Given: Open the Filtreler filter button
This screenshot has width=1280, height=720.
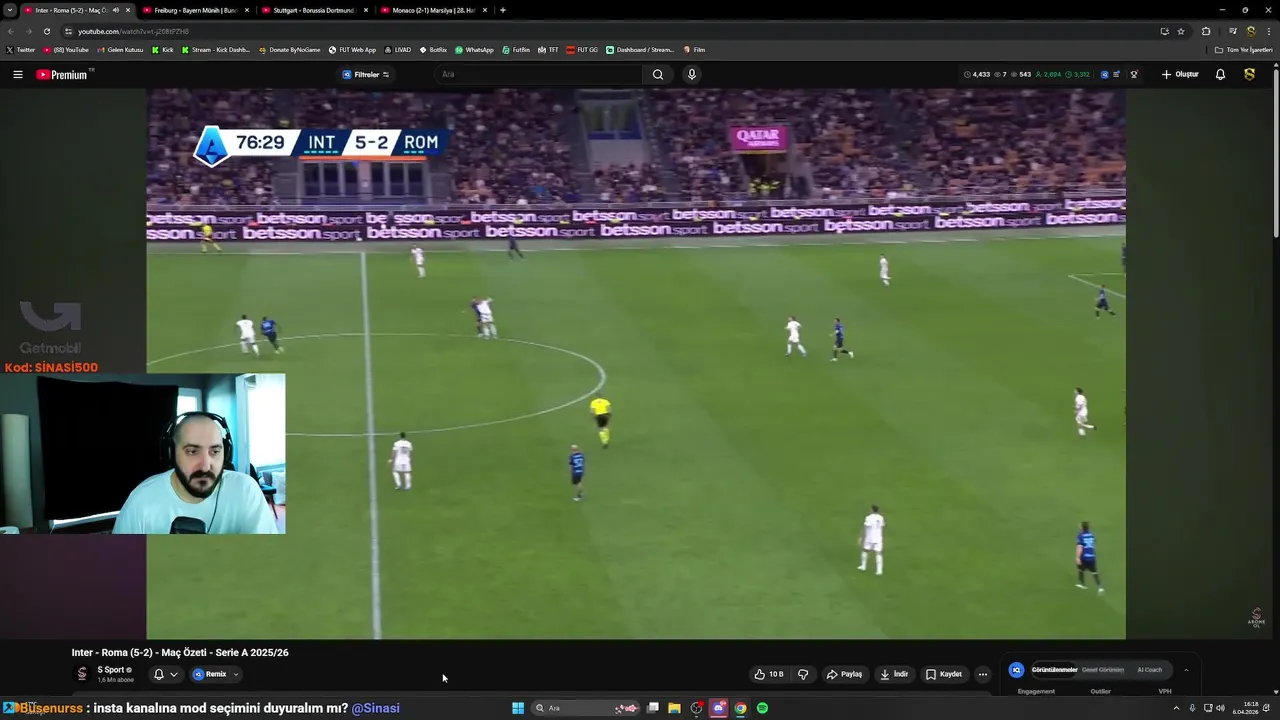Looking at the screenshot, I should [x=366, y=74].
